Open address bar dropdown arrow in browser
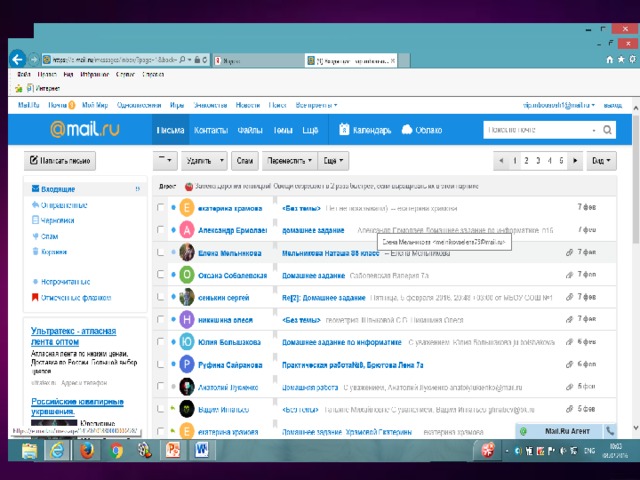The width and height of the screenshot is (640, 480). pos(189,60)
